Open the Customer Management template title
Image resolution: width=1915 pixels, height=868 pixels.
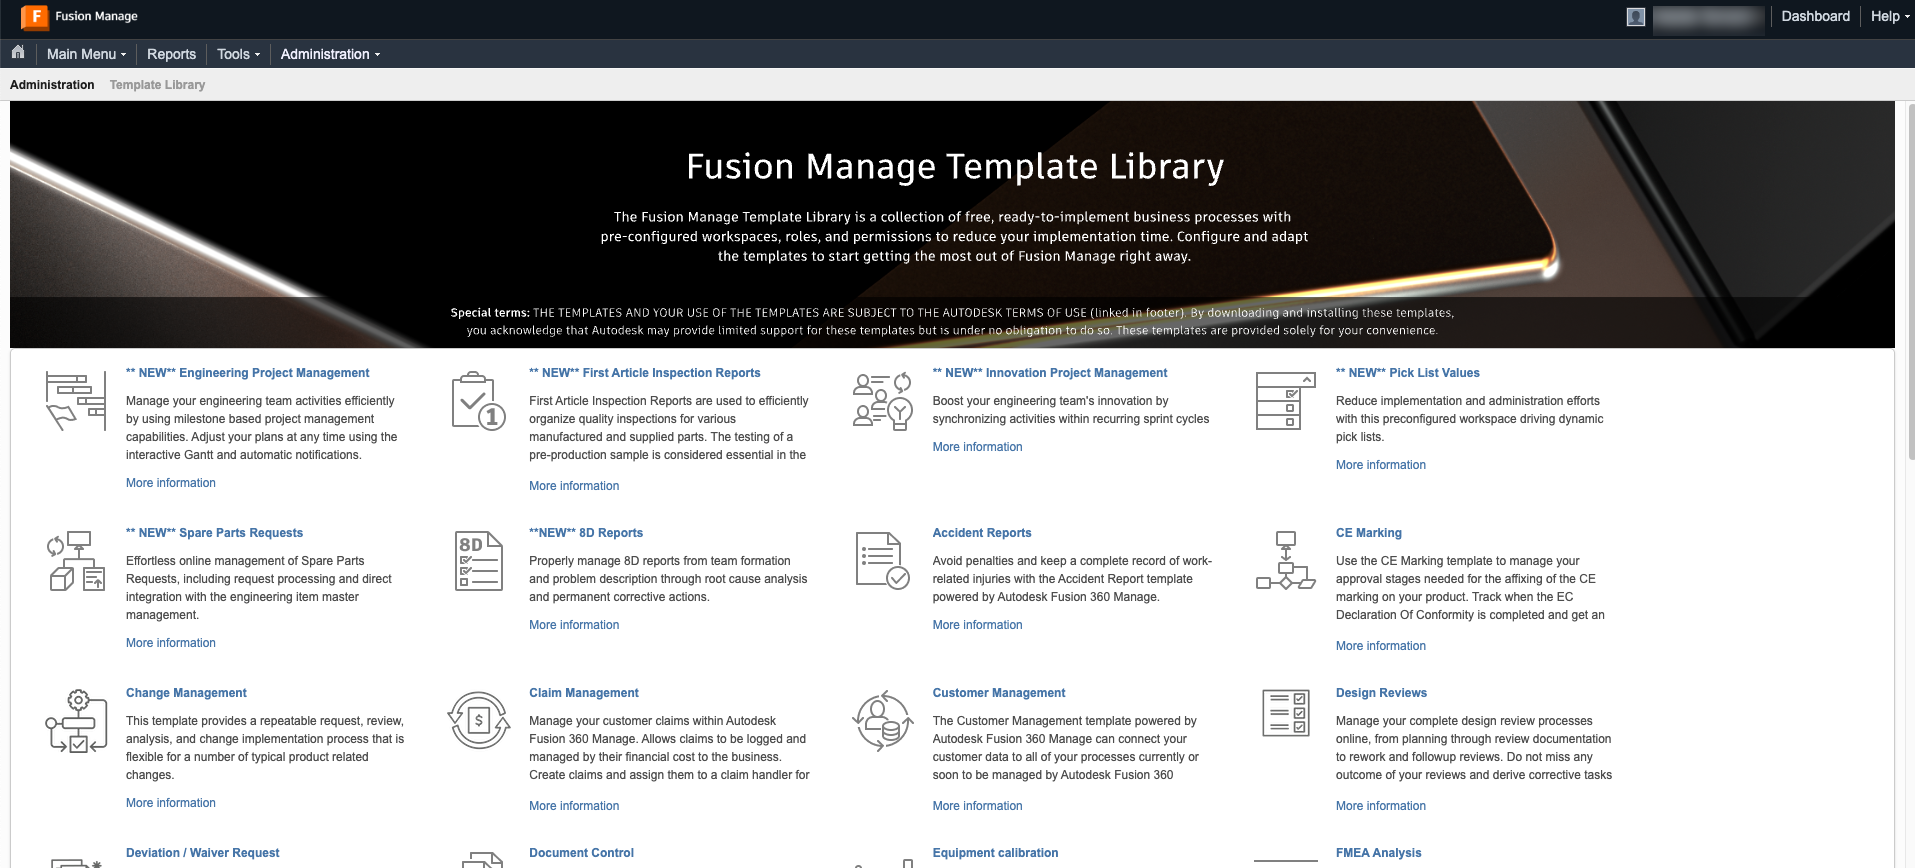click(998, 693)
